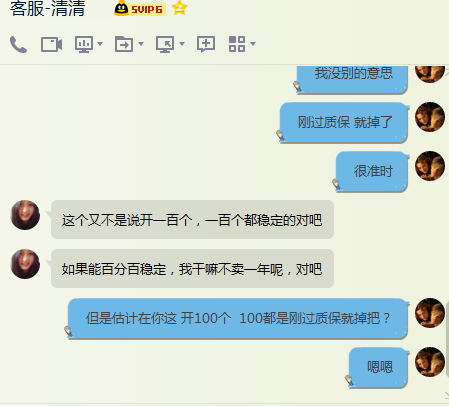Expand dropdown arrow beside presentation icon
This screenshot has height=406, width=449.
(100, 44)
